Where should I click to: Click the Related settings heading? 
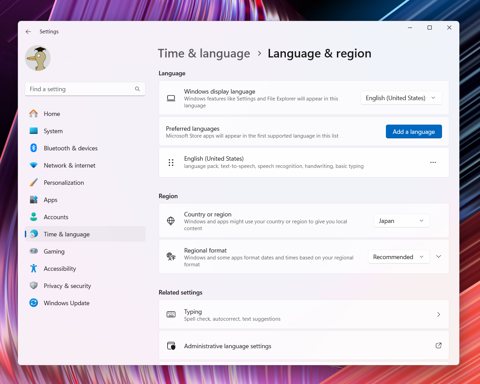(x=180, y=292)
